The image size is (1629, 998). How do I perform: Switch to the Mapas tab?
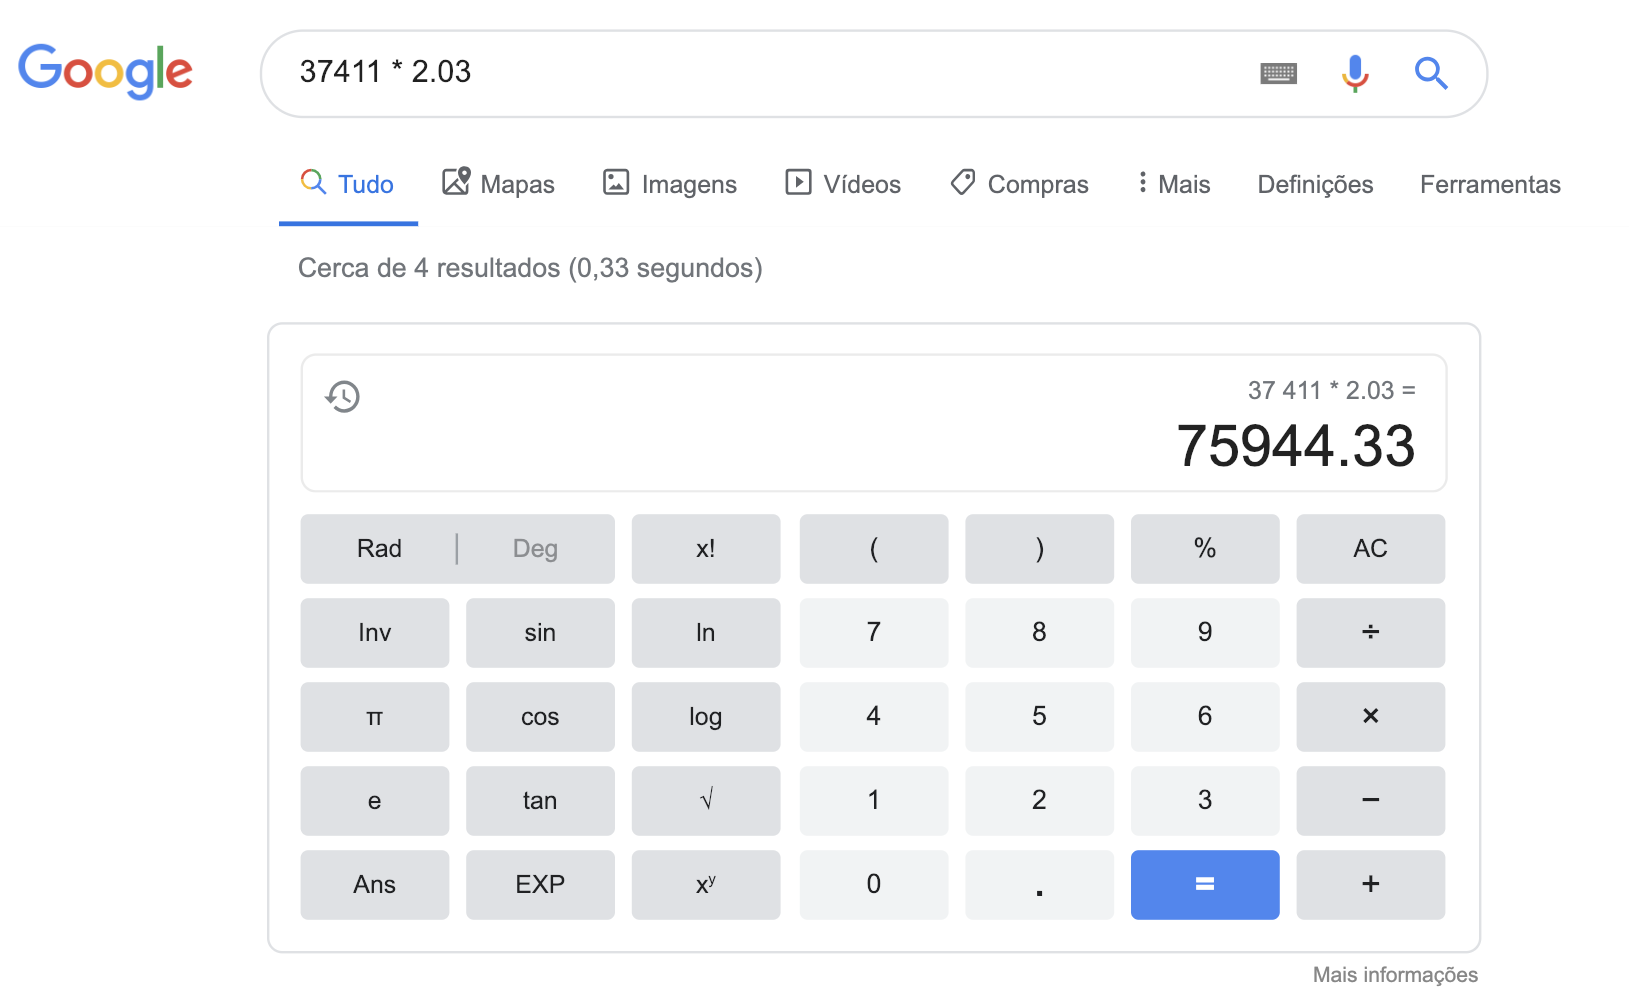tap(498, 184)
